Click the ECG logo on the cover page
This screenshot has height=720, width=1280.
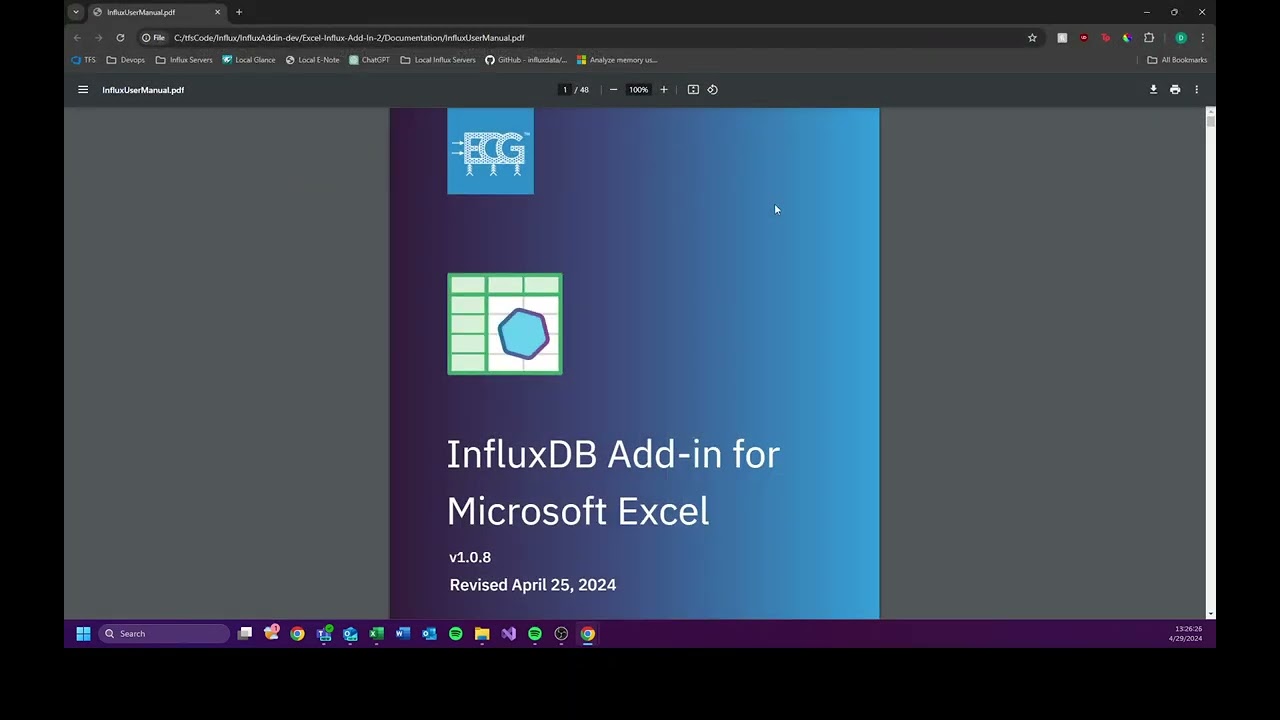tap(490, 151)
